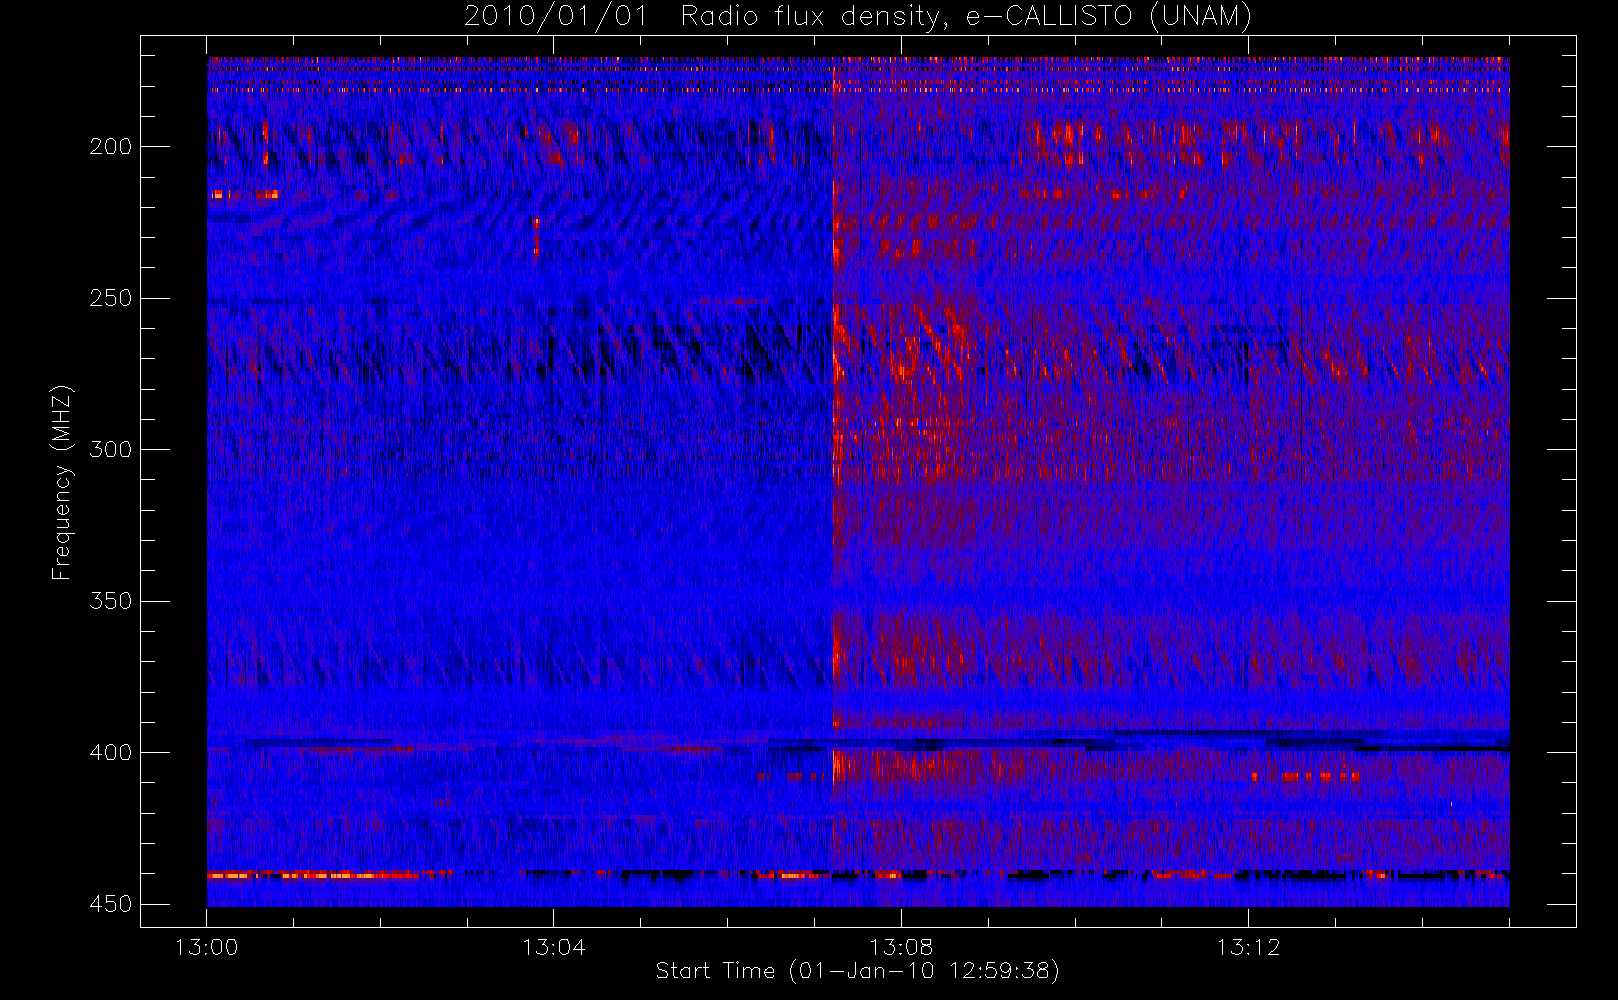
Task: Click the 13:04 time axis label
Action: tap(553, 947)
